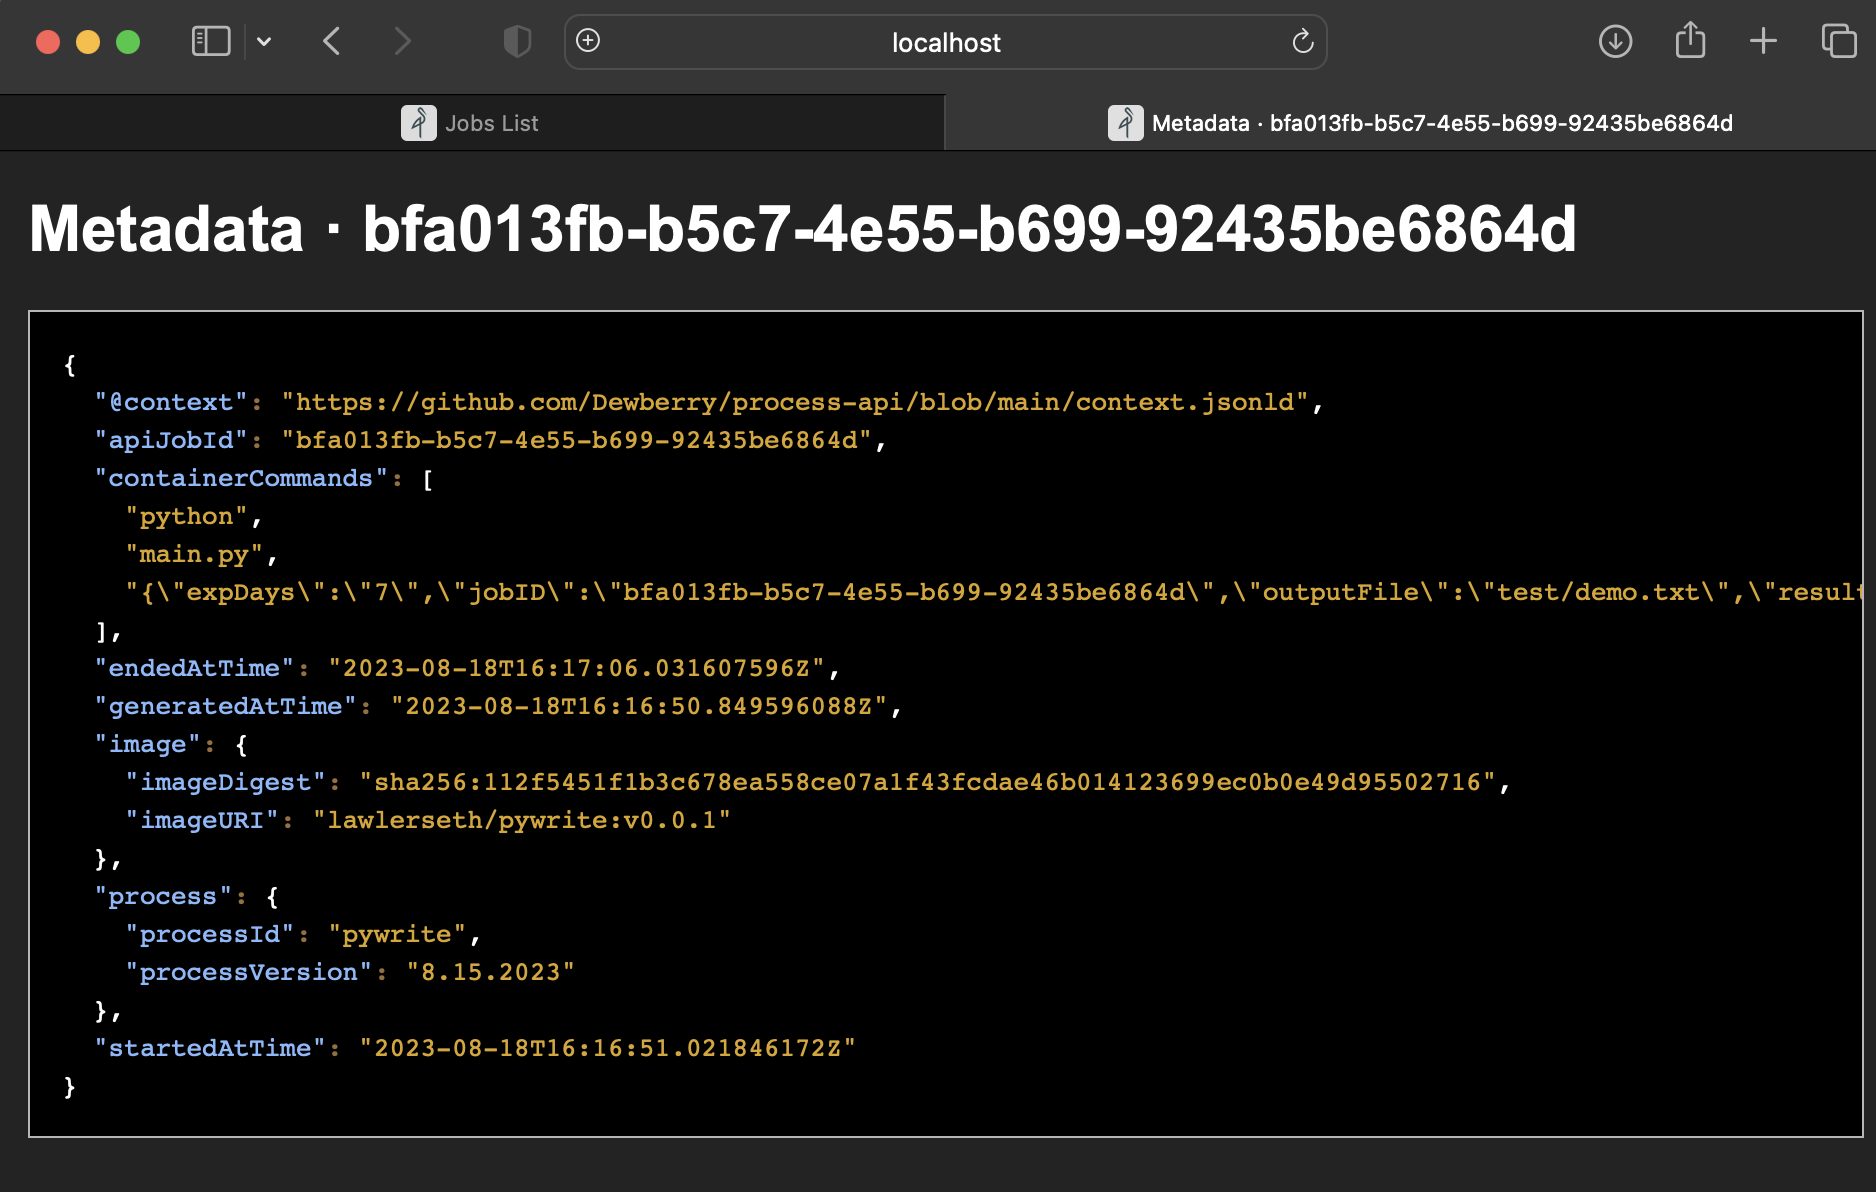
Task: Click the "apiJobId" key
Action: [171, 440]
